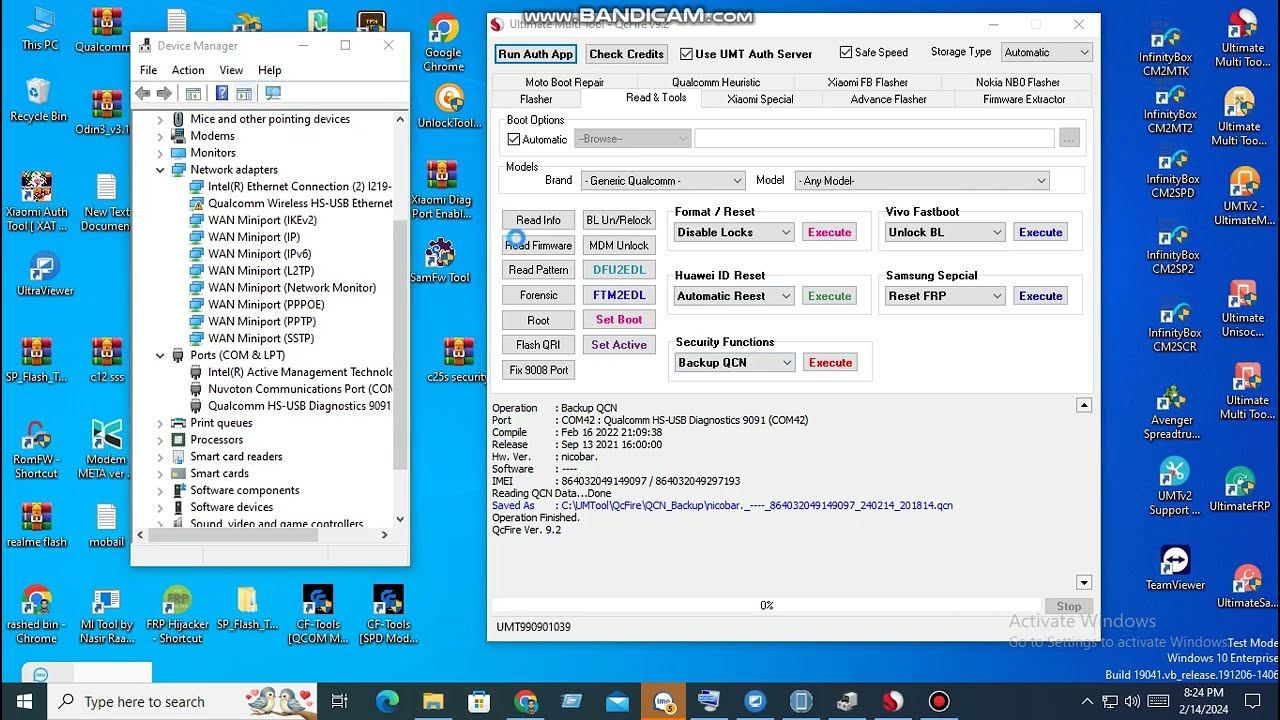Click the FTM2EDL button
The width and height of the screenshot is (1280, 720).
pyautogui.click(x=619, y=295)
